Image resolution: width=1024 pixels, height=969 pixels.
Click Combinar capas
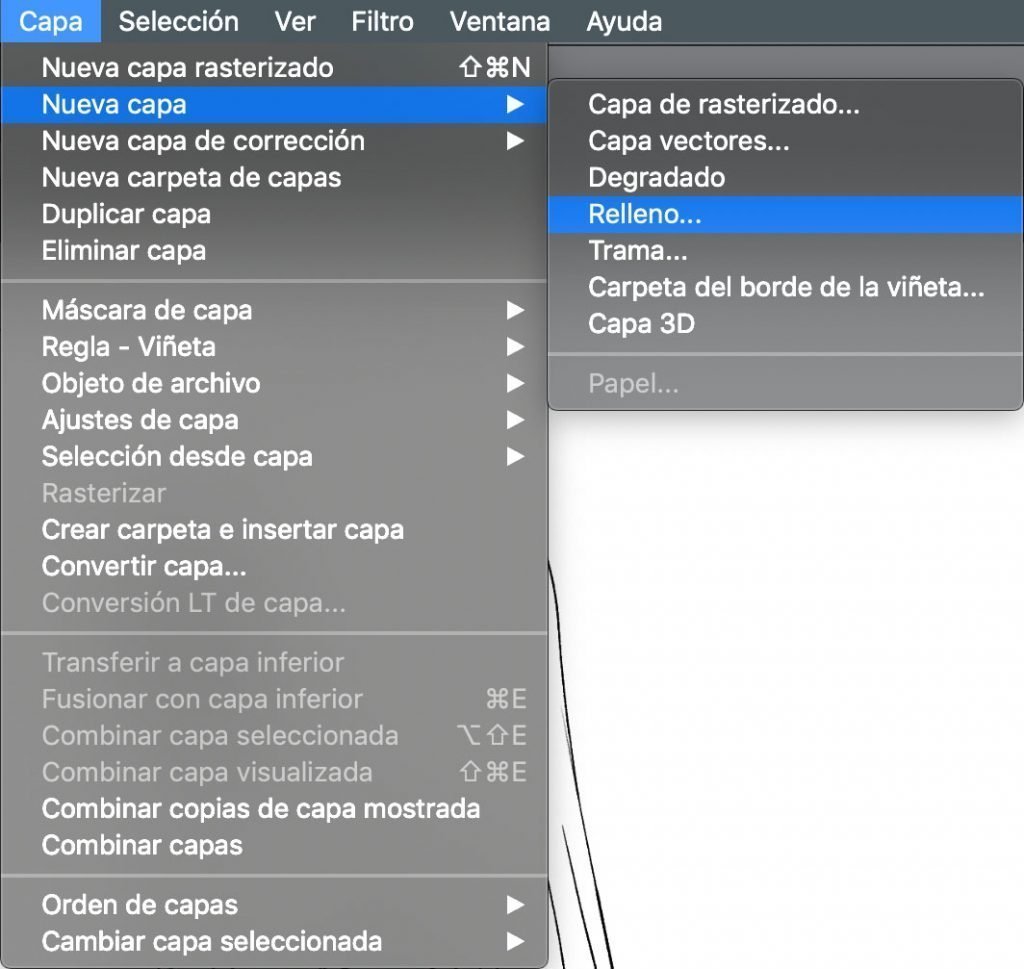tap(274, 846)
